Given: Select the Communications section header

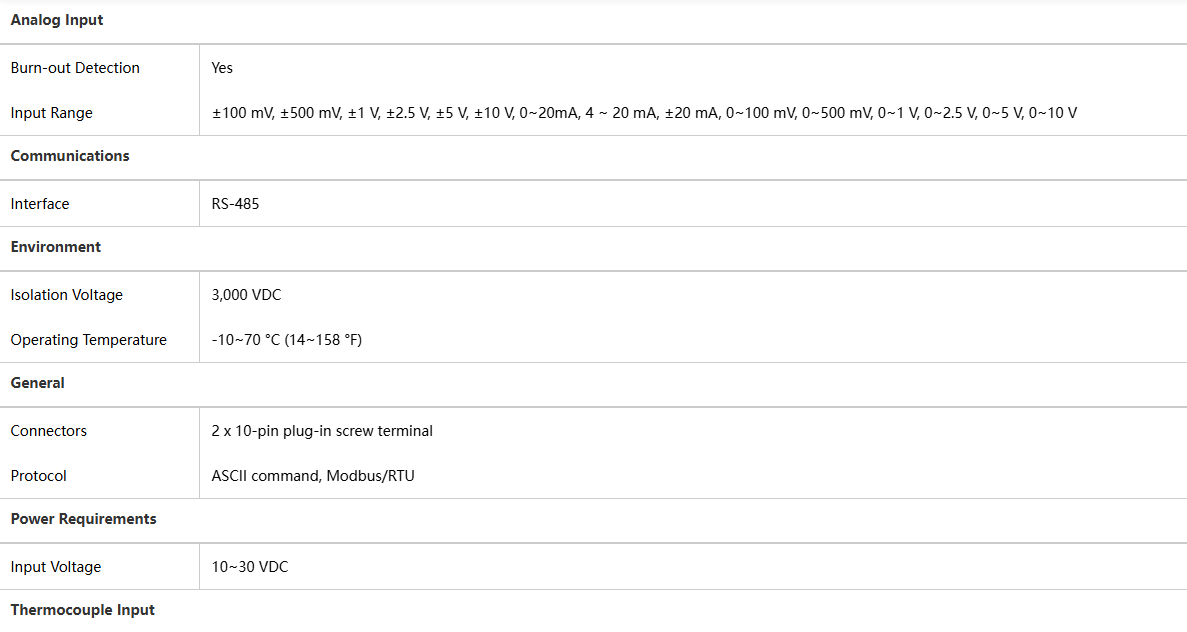Looking at the screenshot, I should [x=70, y=156].
